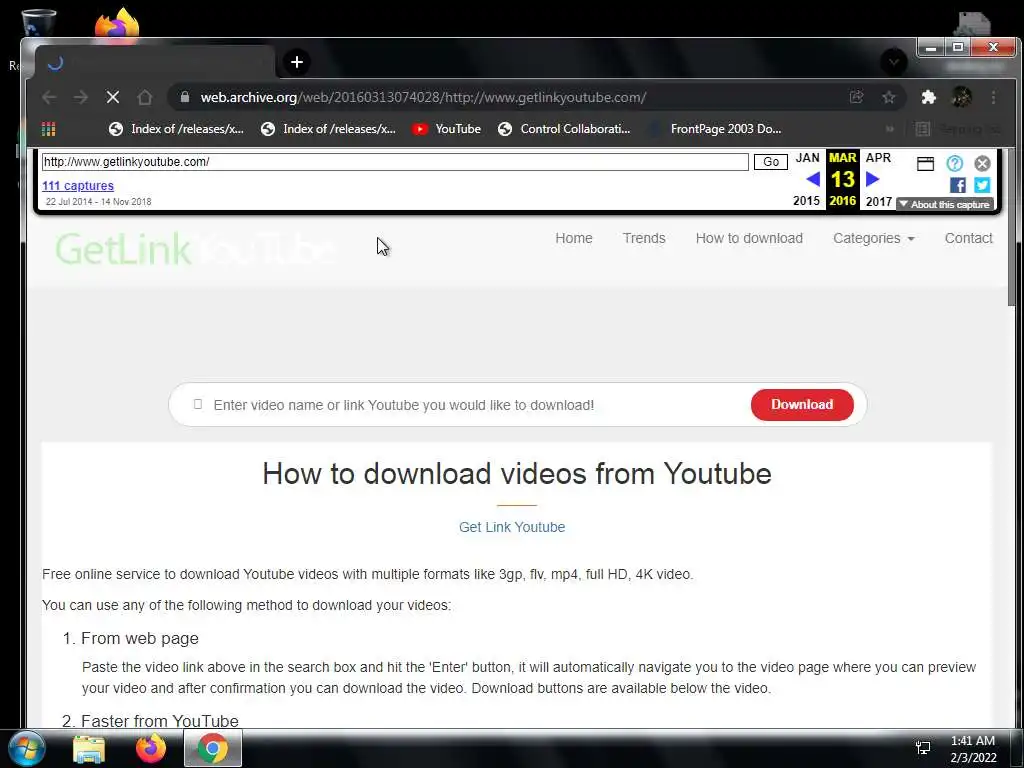Stop page loading with the X button
Image resolution: width=1024 pixels, height=768 pixels.
(112, 97)
